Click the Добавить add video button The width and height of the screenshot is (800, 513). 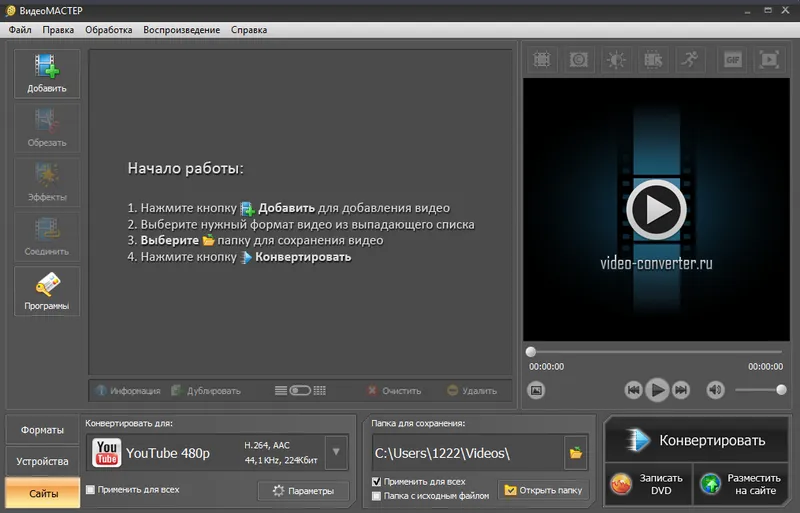(x=47, y=74)
